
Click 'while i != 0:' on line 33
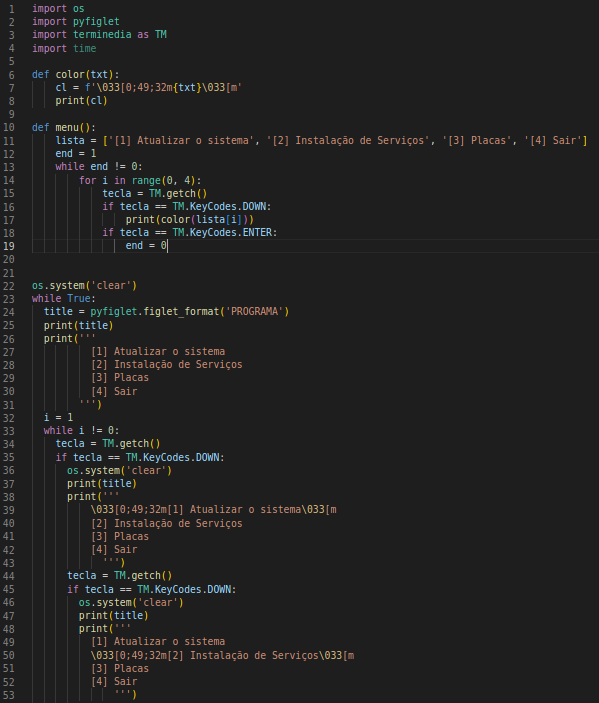tap(81, 430)
